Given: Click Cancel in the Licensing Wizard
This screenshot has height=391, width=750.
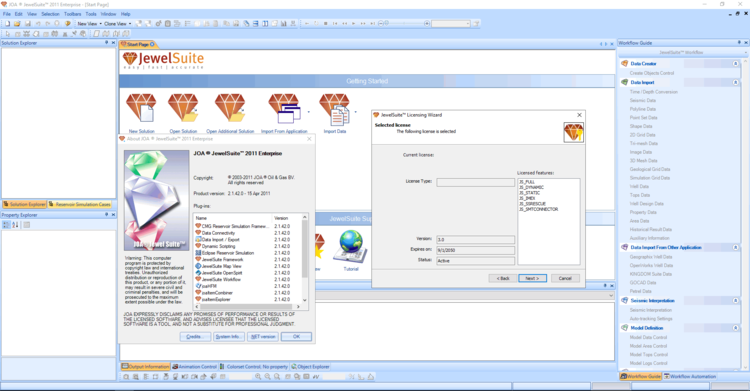Looking at the screenshot, I should tap(565, 278).
